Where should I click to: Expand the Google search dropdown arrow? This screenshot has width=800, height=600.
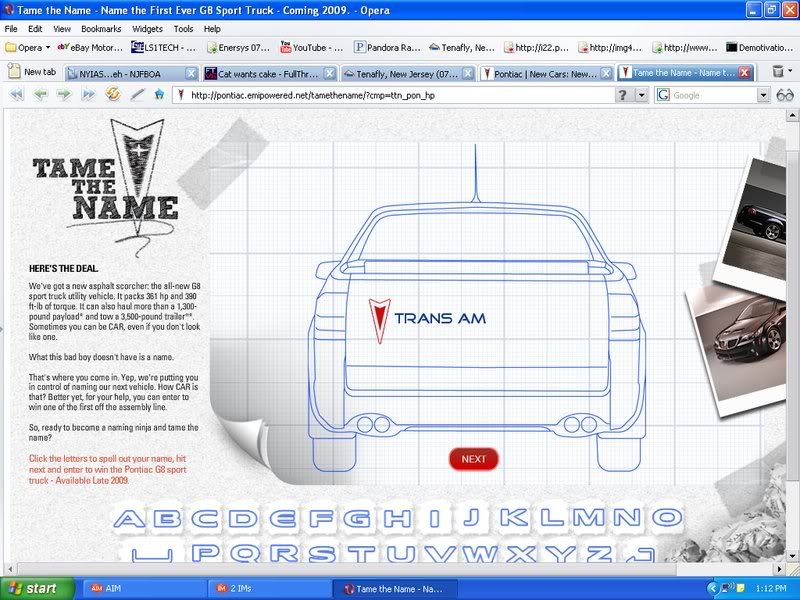click(763, 95)
